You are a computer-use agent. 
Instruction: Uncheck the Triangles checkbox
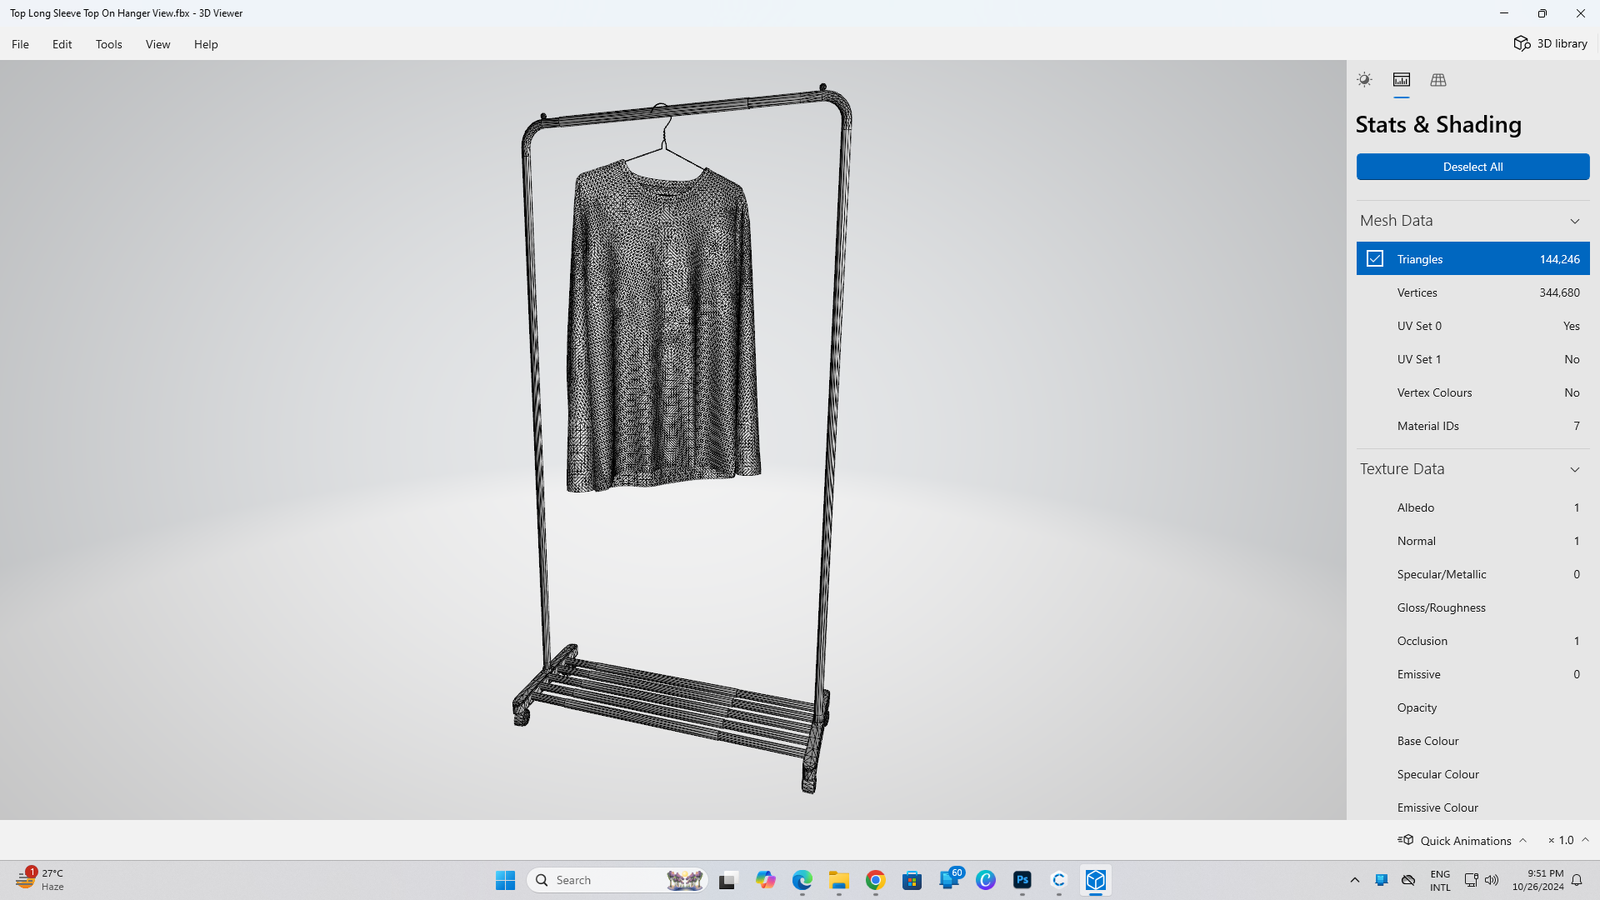coord(1375,259)
